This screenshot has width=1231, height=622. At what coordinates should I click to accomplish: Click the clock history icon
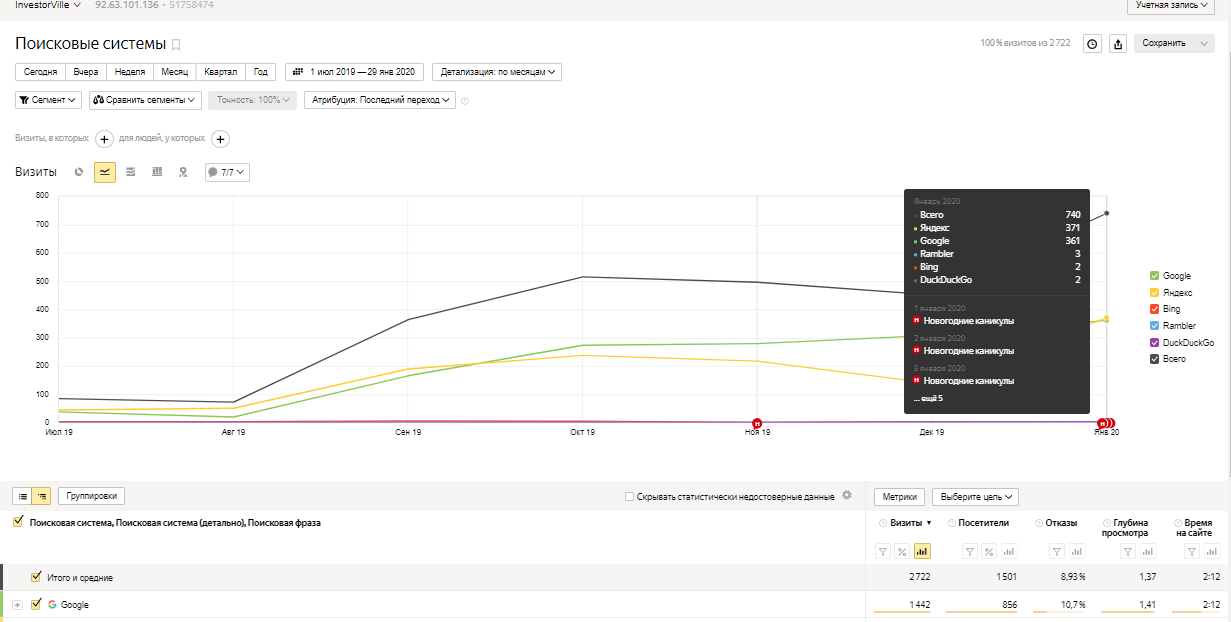click(x=1093, y=44)
